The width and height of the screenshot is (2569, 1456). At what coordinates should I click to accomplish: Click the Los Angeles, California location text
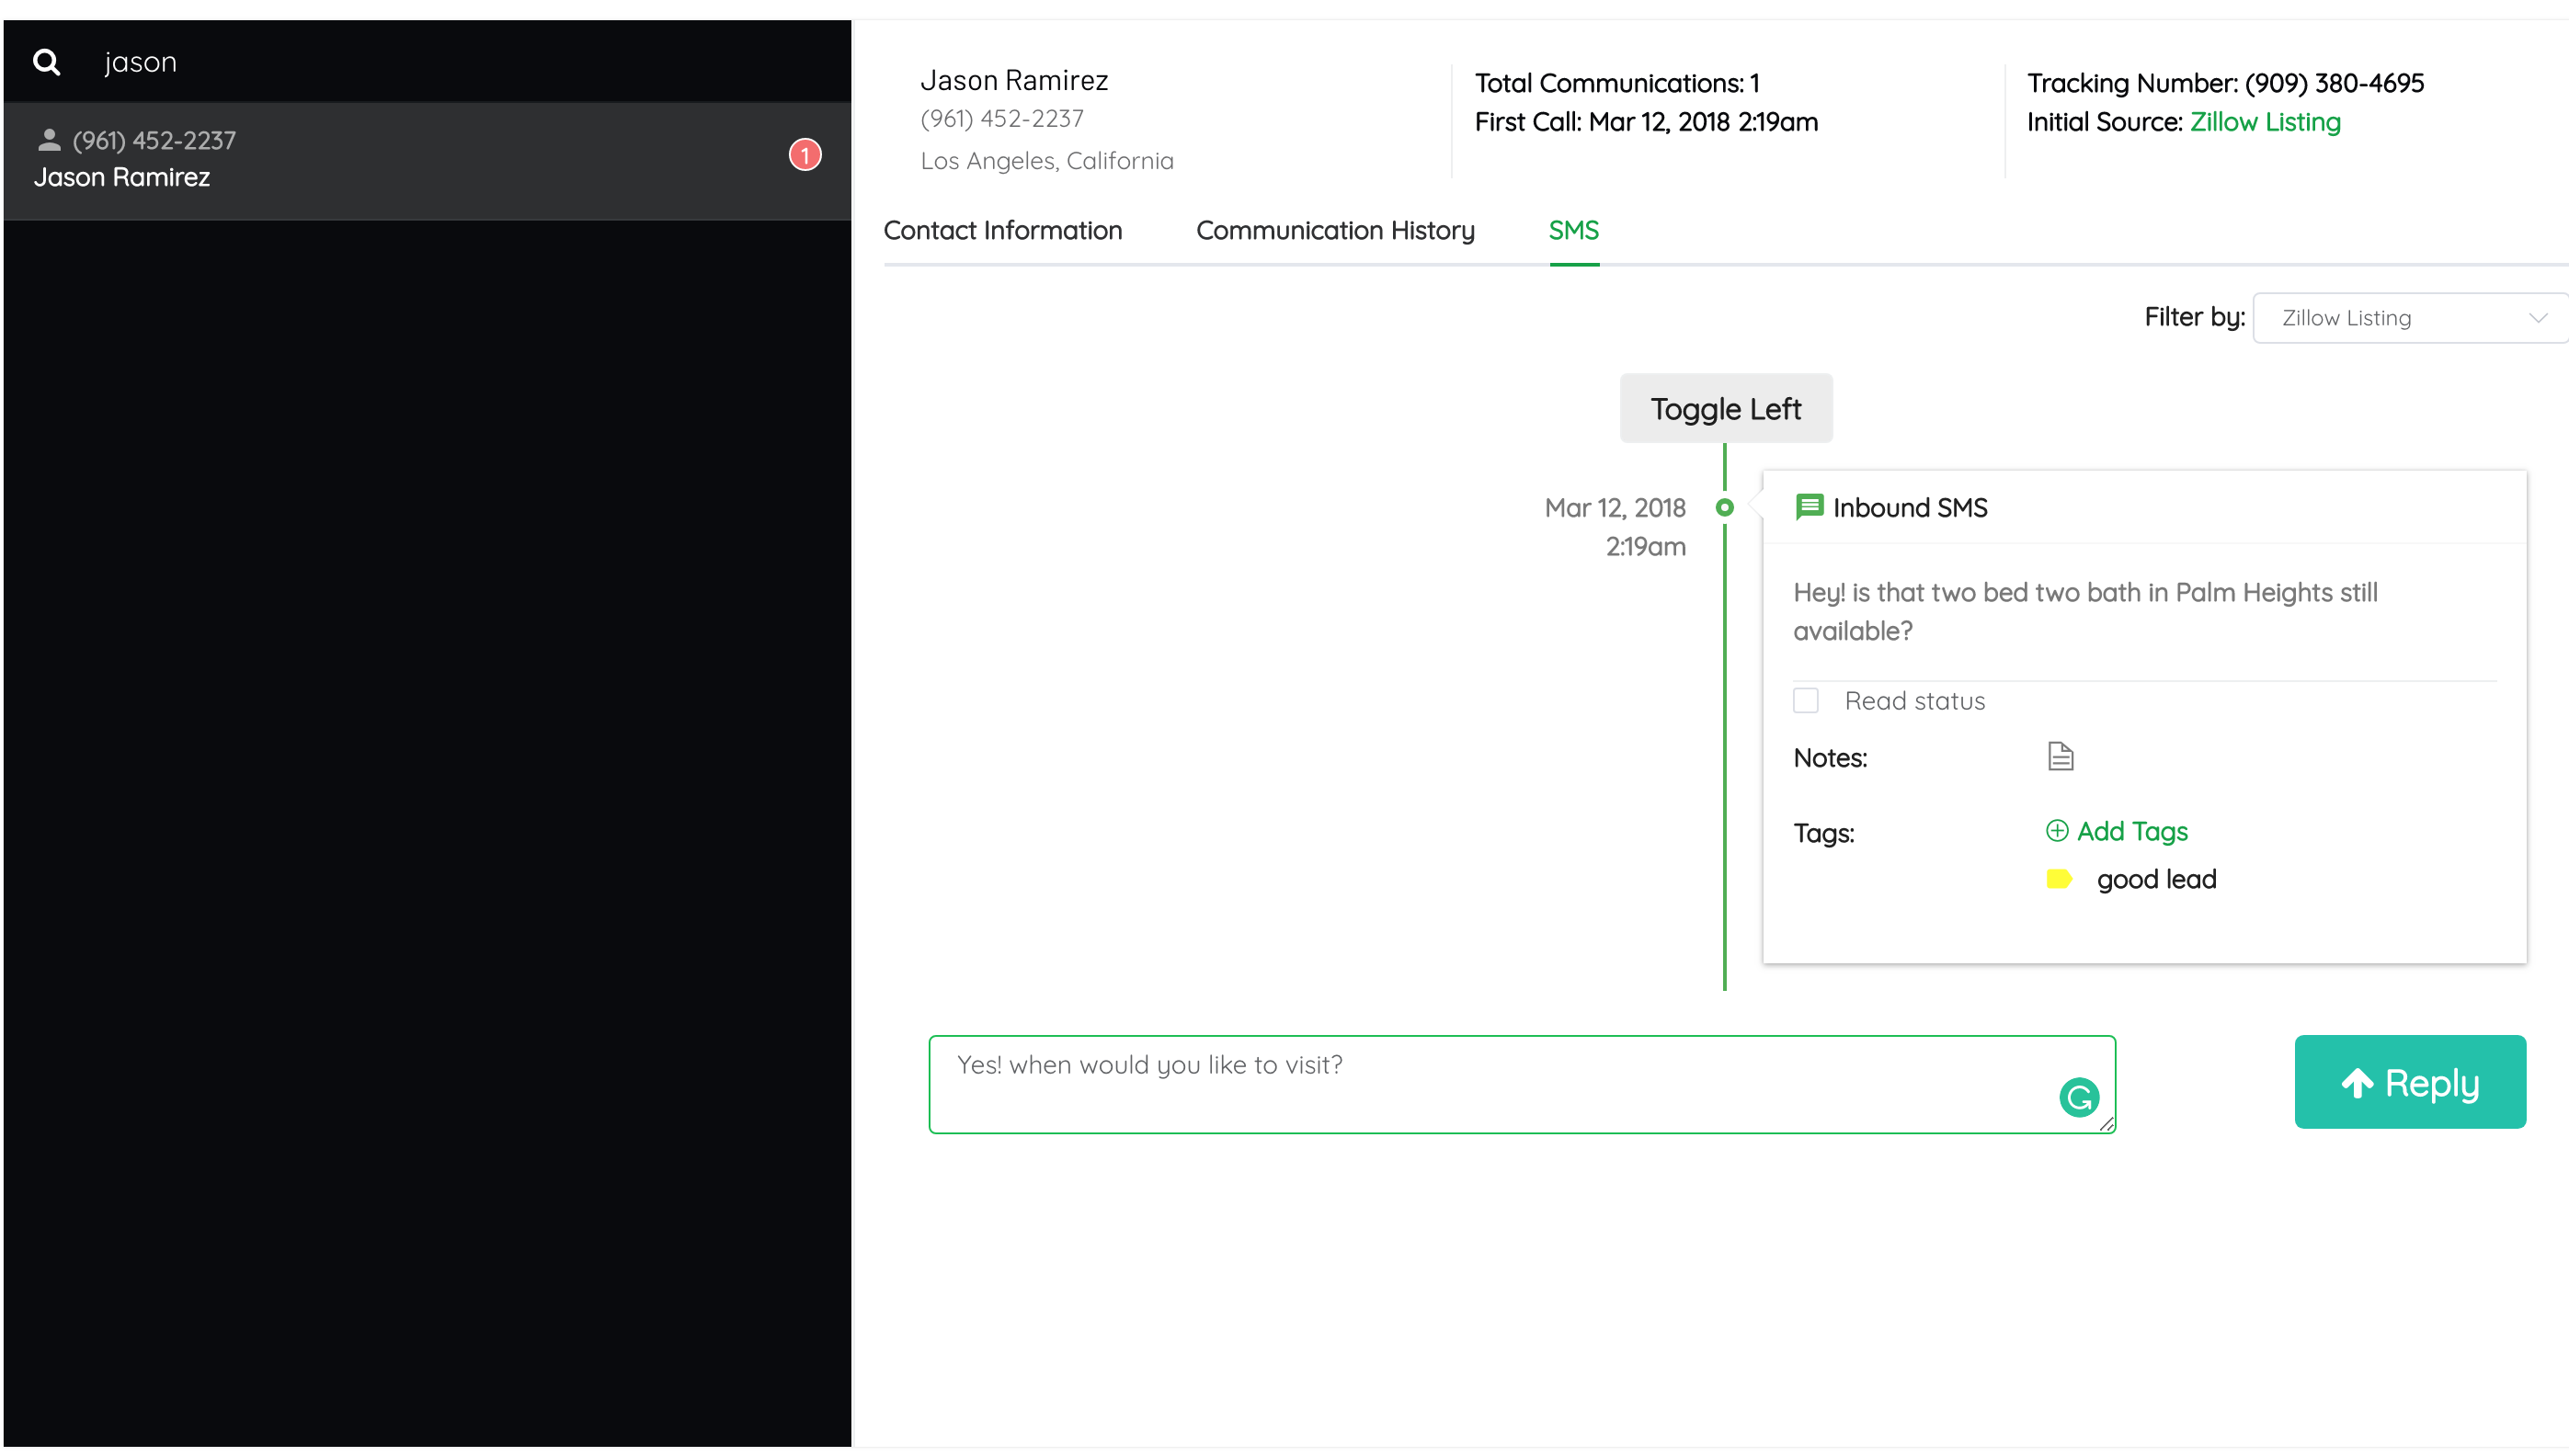pyautogui.click(x=1046, y=161)
